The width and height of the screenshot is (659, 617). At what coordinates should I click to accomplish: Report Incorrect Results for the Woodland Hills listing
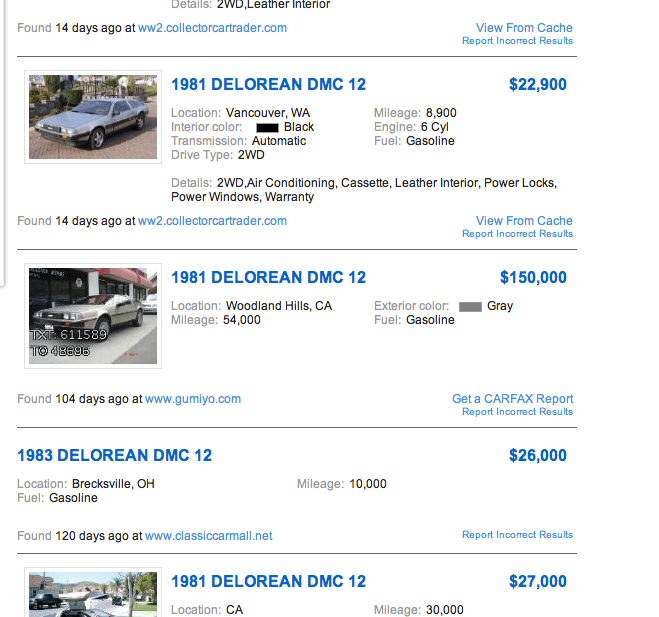click(x=517, y=412)
